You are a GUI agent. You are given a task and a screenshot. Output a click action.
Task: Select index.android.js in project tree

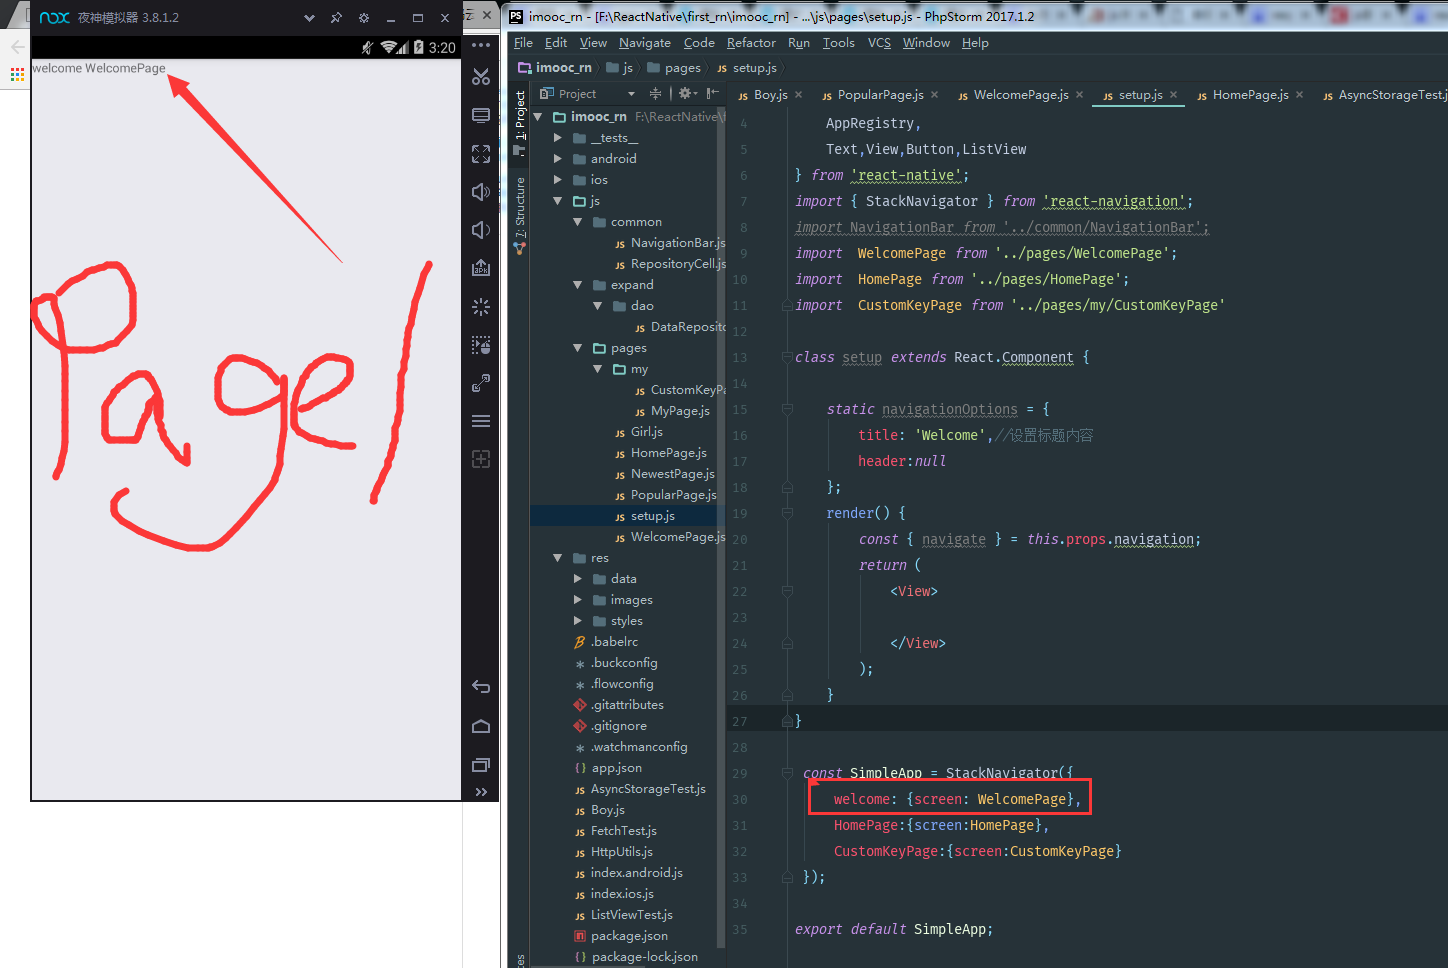(629, 873)
